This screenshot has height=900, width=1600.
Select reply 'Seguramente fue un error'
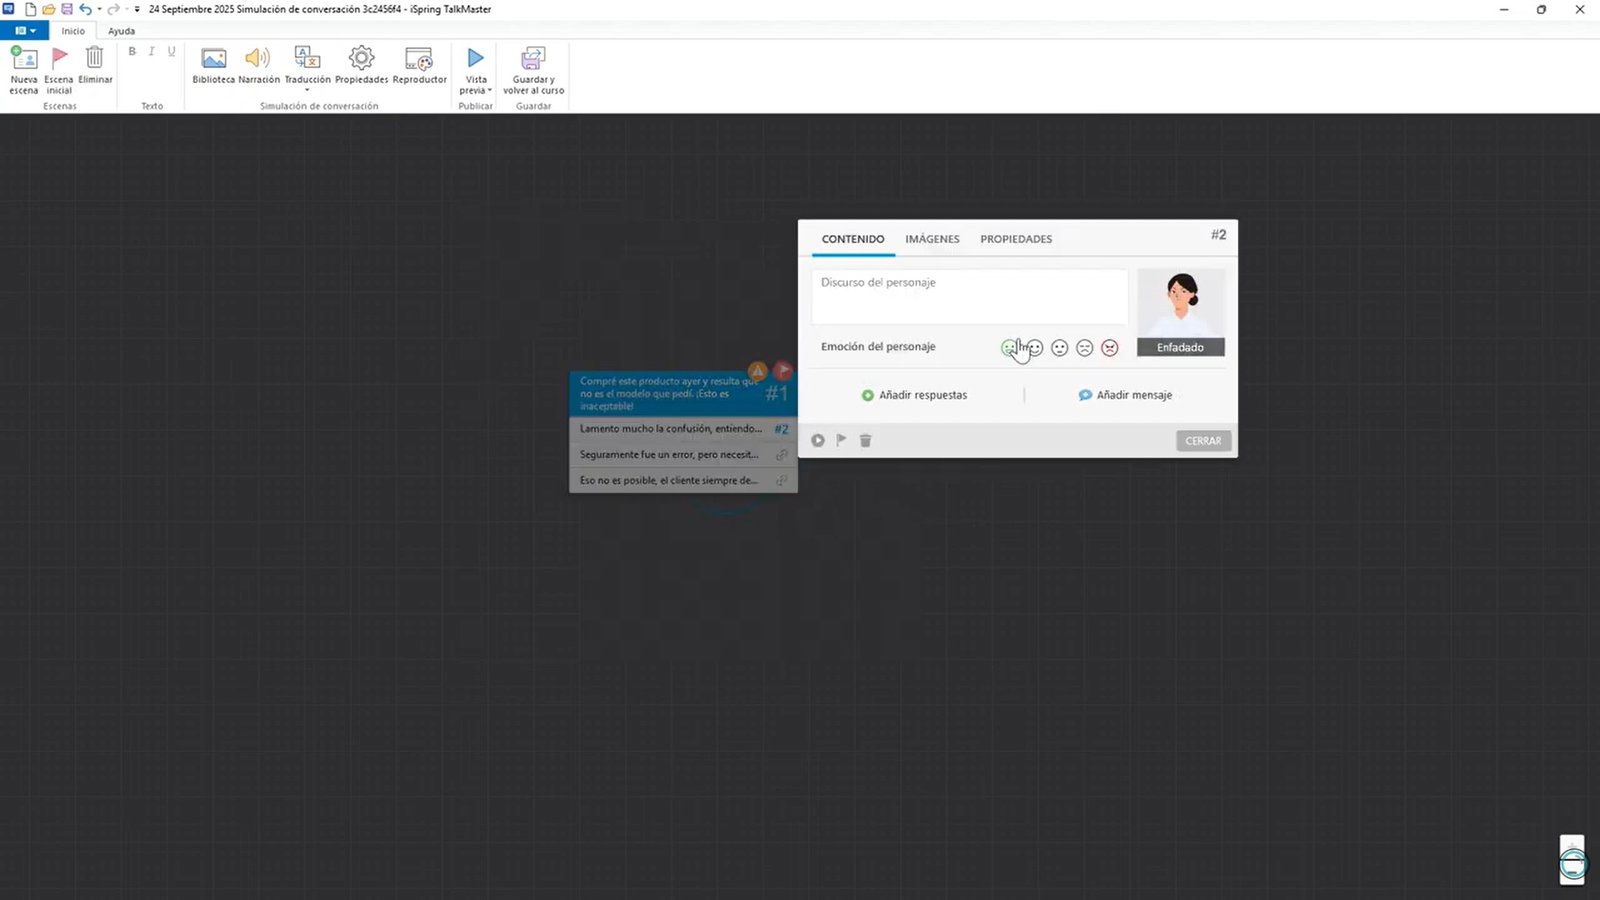[683, 455]
